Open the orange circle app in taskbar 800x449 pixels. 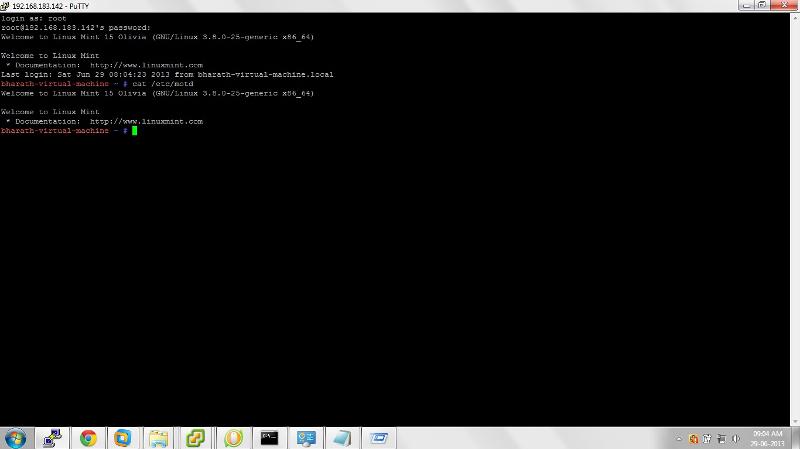[x=233, y=438]
